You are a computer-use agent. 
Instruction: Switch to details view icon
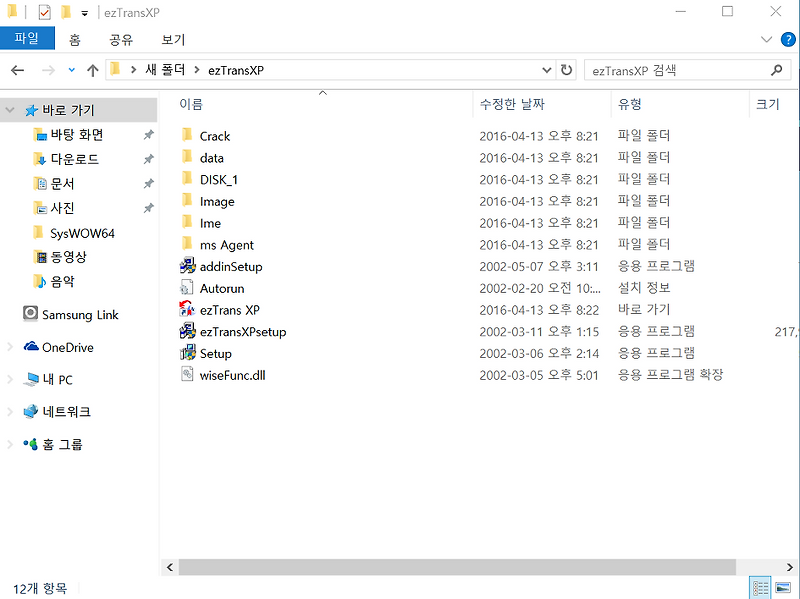(761, 588)
